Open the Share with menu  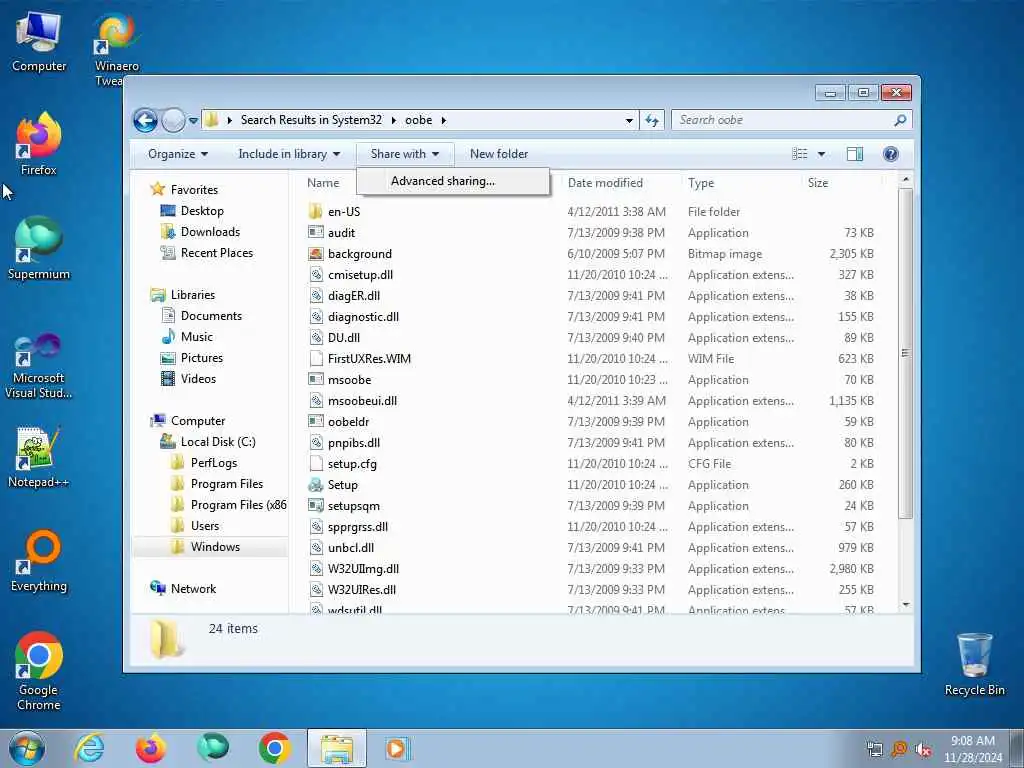tap(405, 154)
